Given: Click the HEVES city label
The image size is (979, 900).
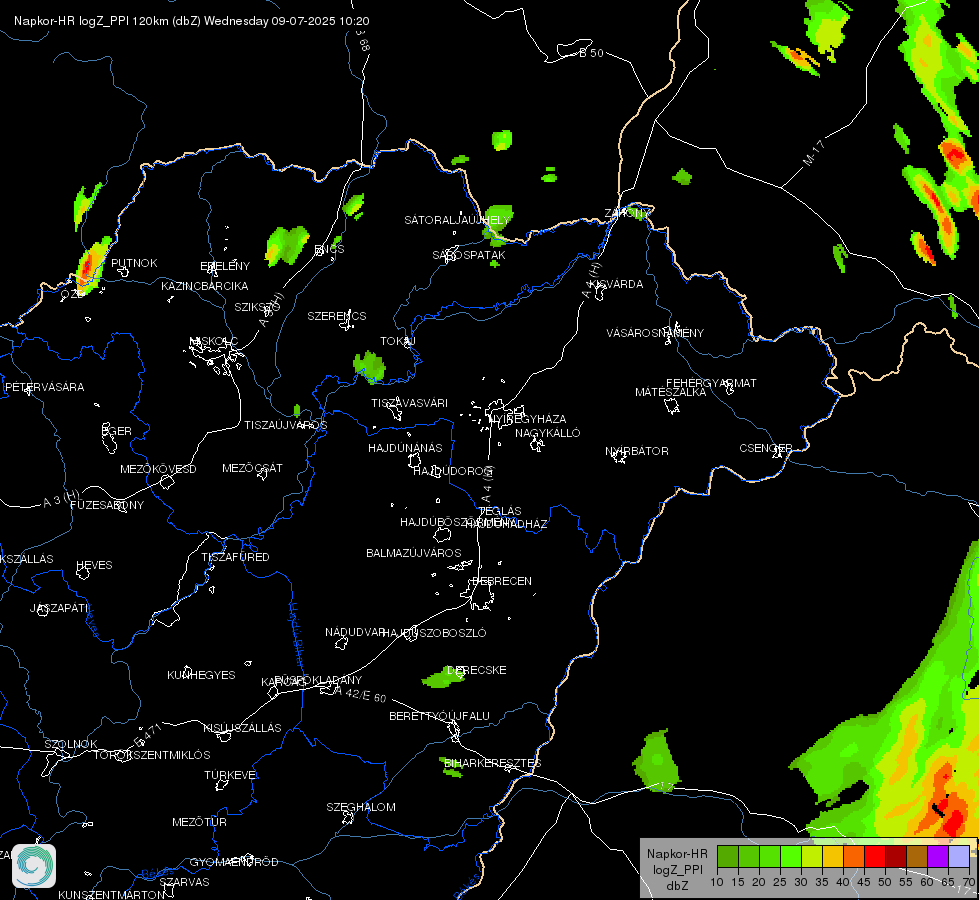Looking at the screenshot, I should point(94,565).
